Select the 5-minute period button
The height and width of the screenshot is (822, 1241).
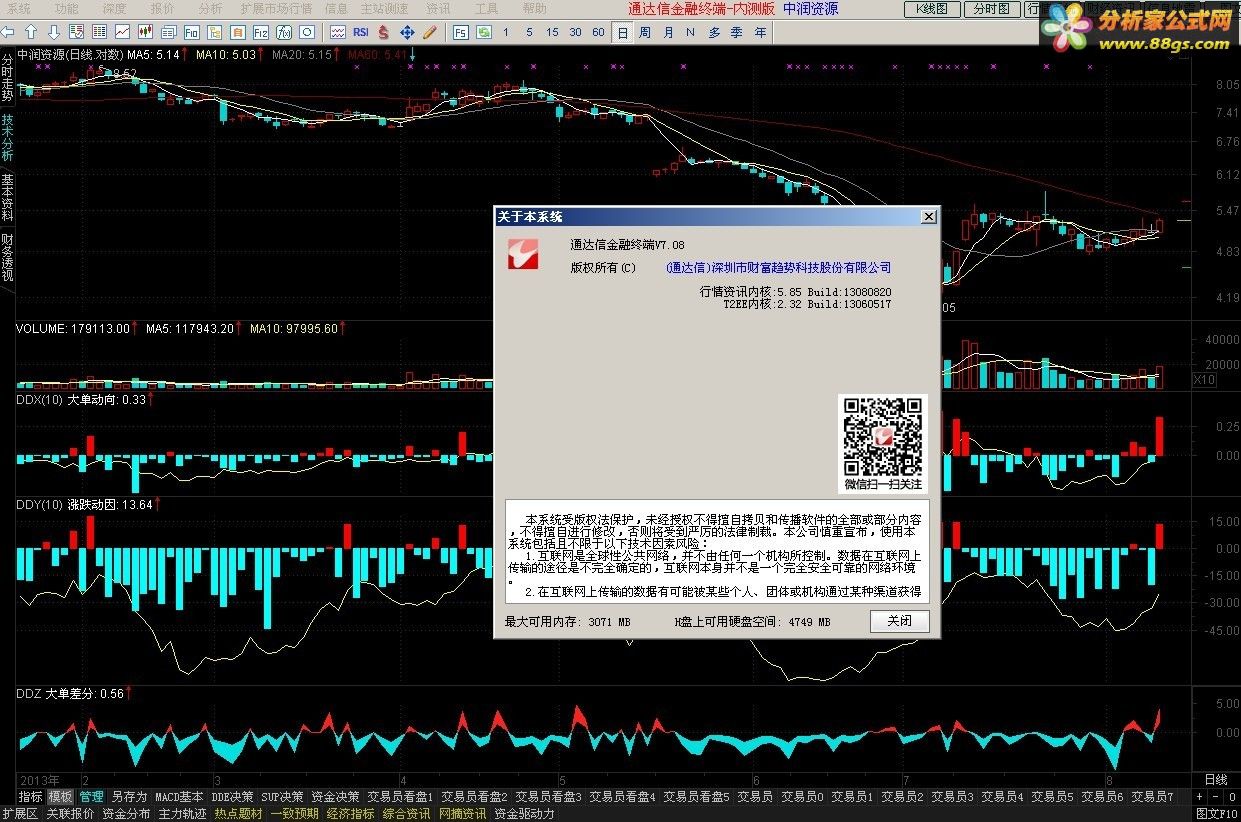529,32
